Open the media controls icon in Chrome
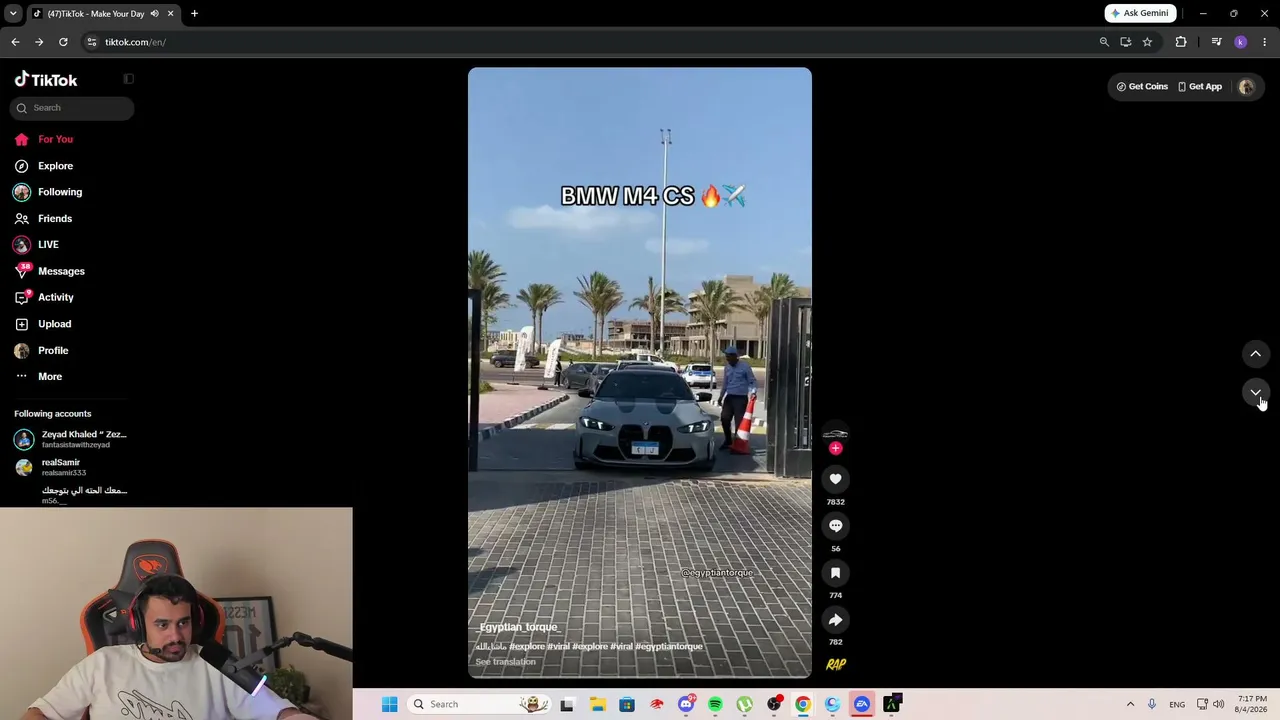 coord(1216,42)
